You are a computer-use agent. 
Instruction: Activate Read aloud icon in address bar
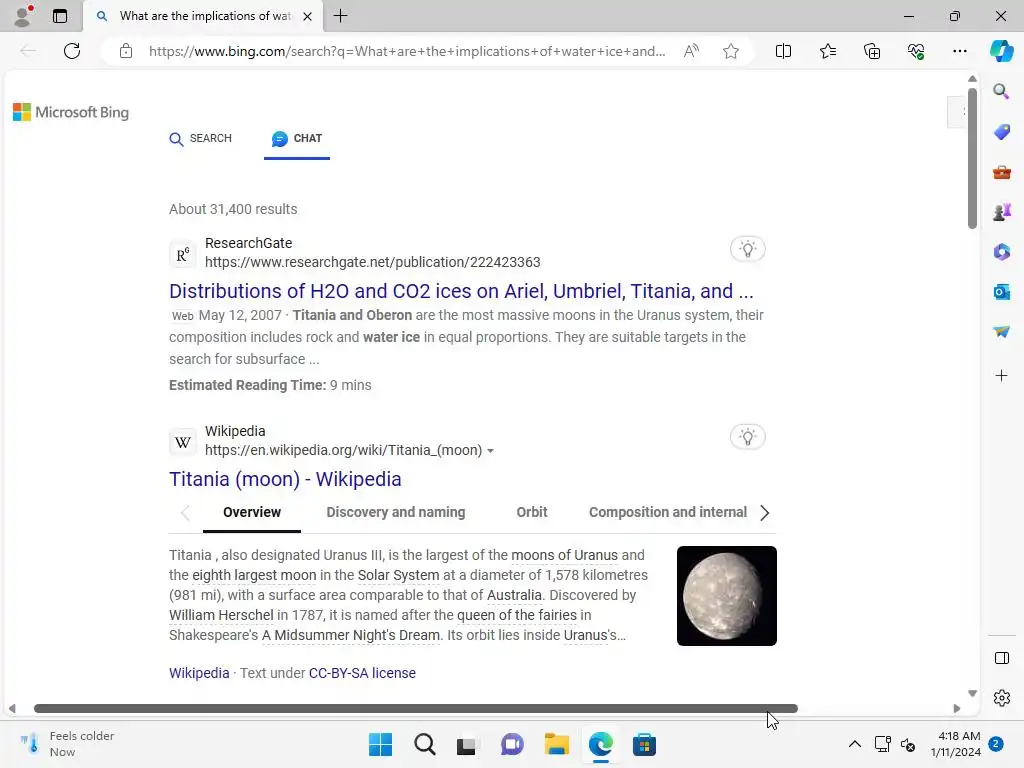(691, 51)
